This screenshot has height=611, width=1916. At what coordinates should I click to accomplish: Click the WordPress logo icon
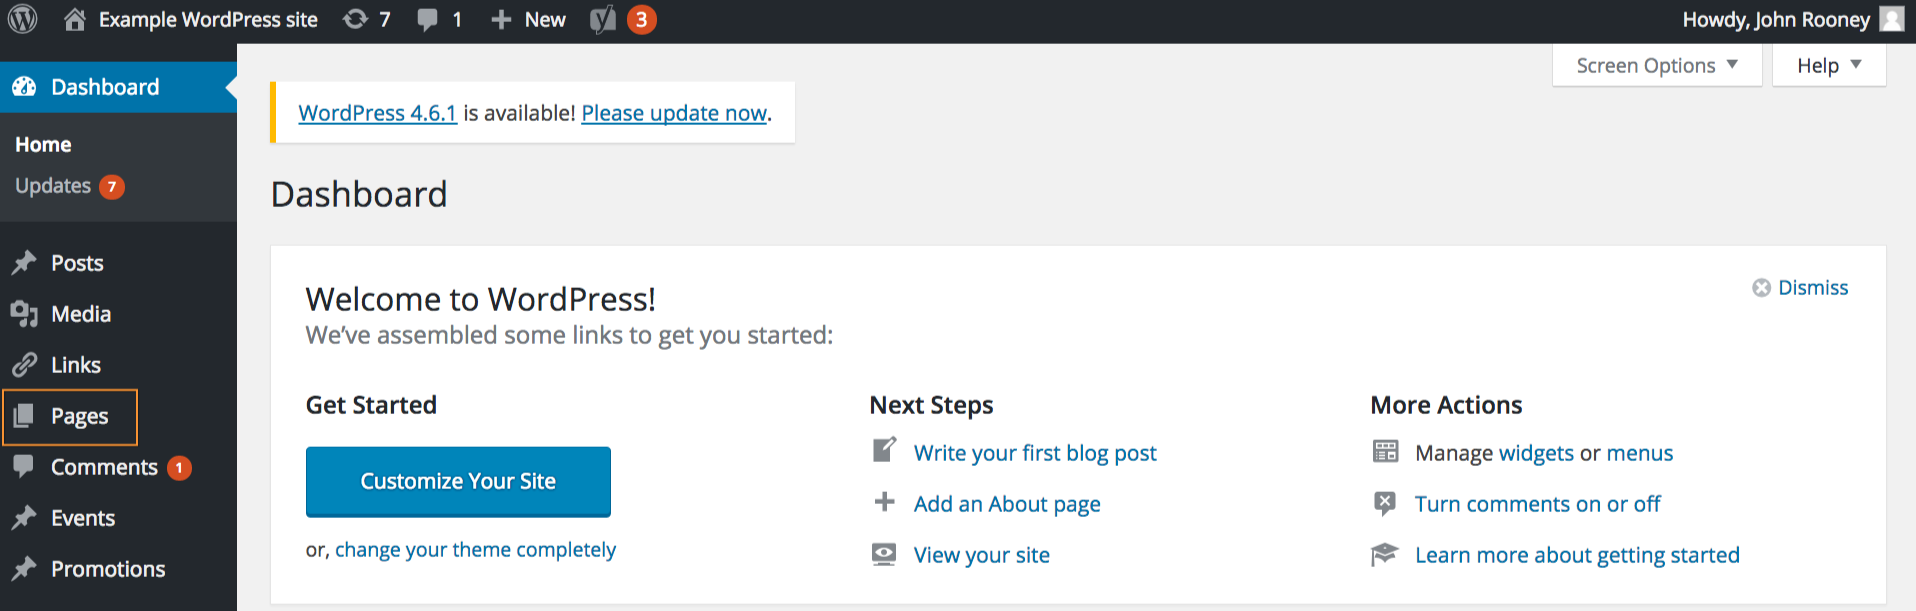(22, 19)
